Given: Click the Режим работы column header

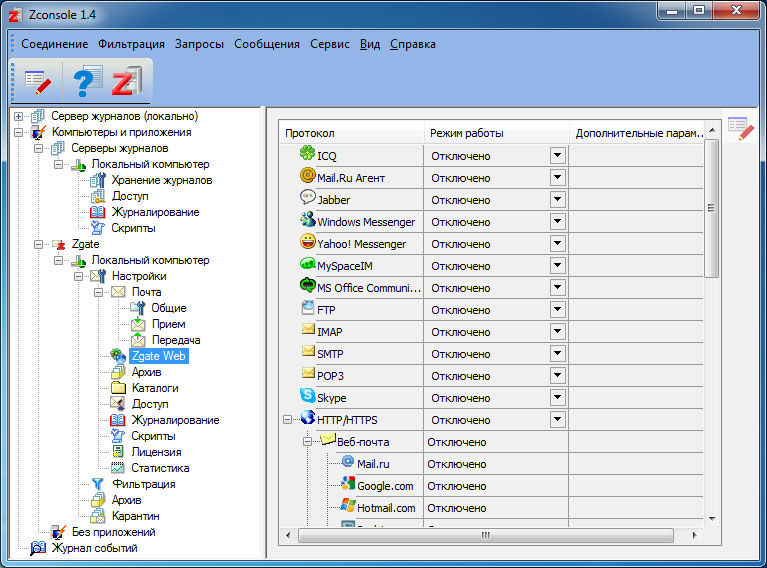Looking at the screenshot, I should [496, 133].
